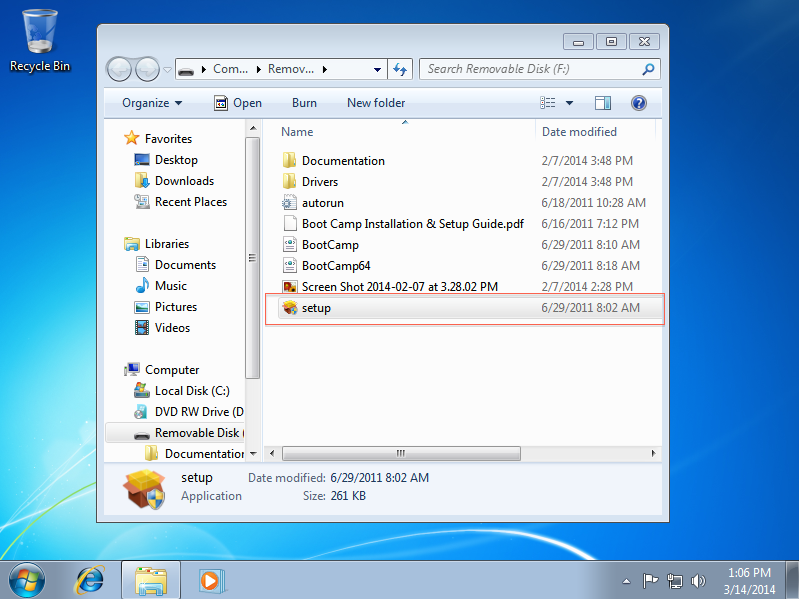Open the recent pages dropdown arrow
This screenshot has height=599, width=799.
click(167, 70)
